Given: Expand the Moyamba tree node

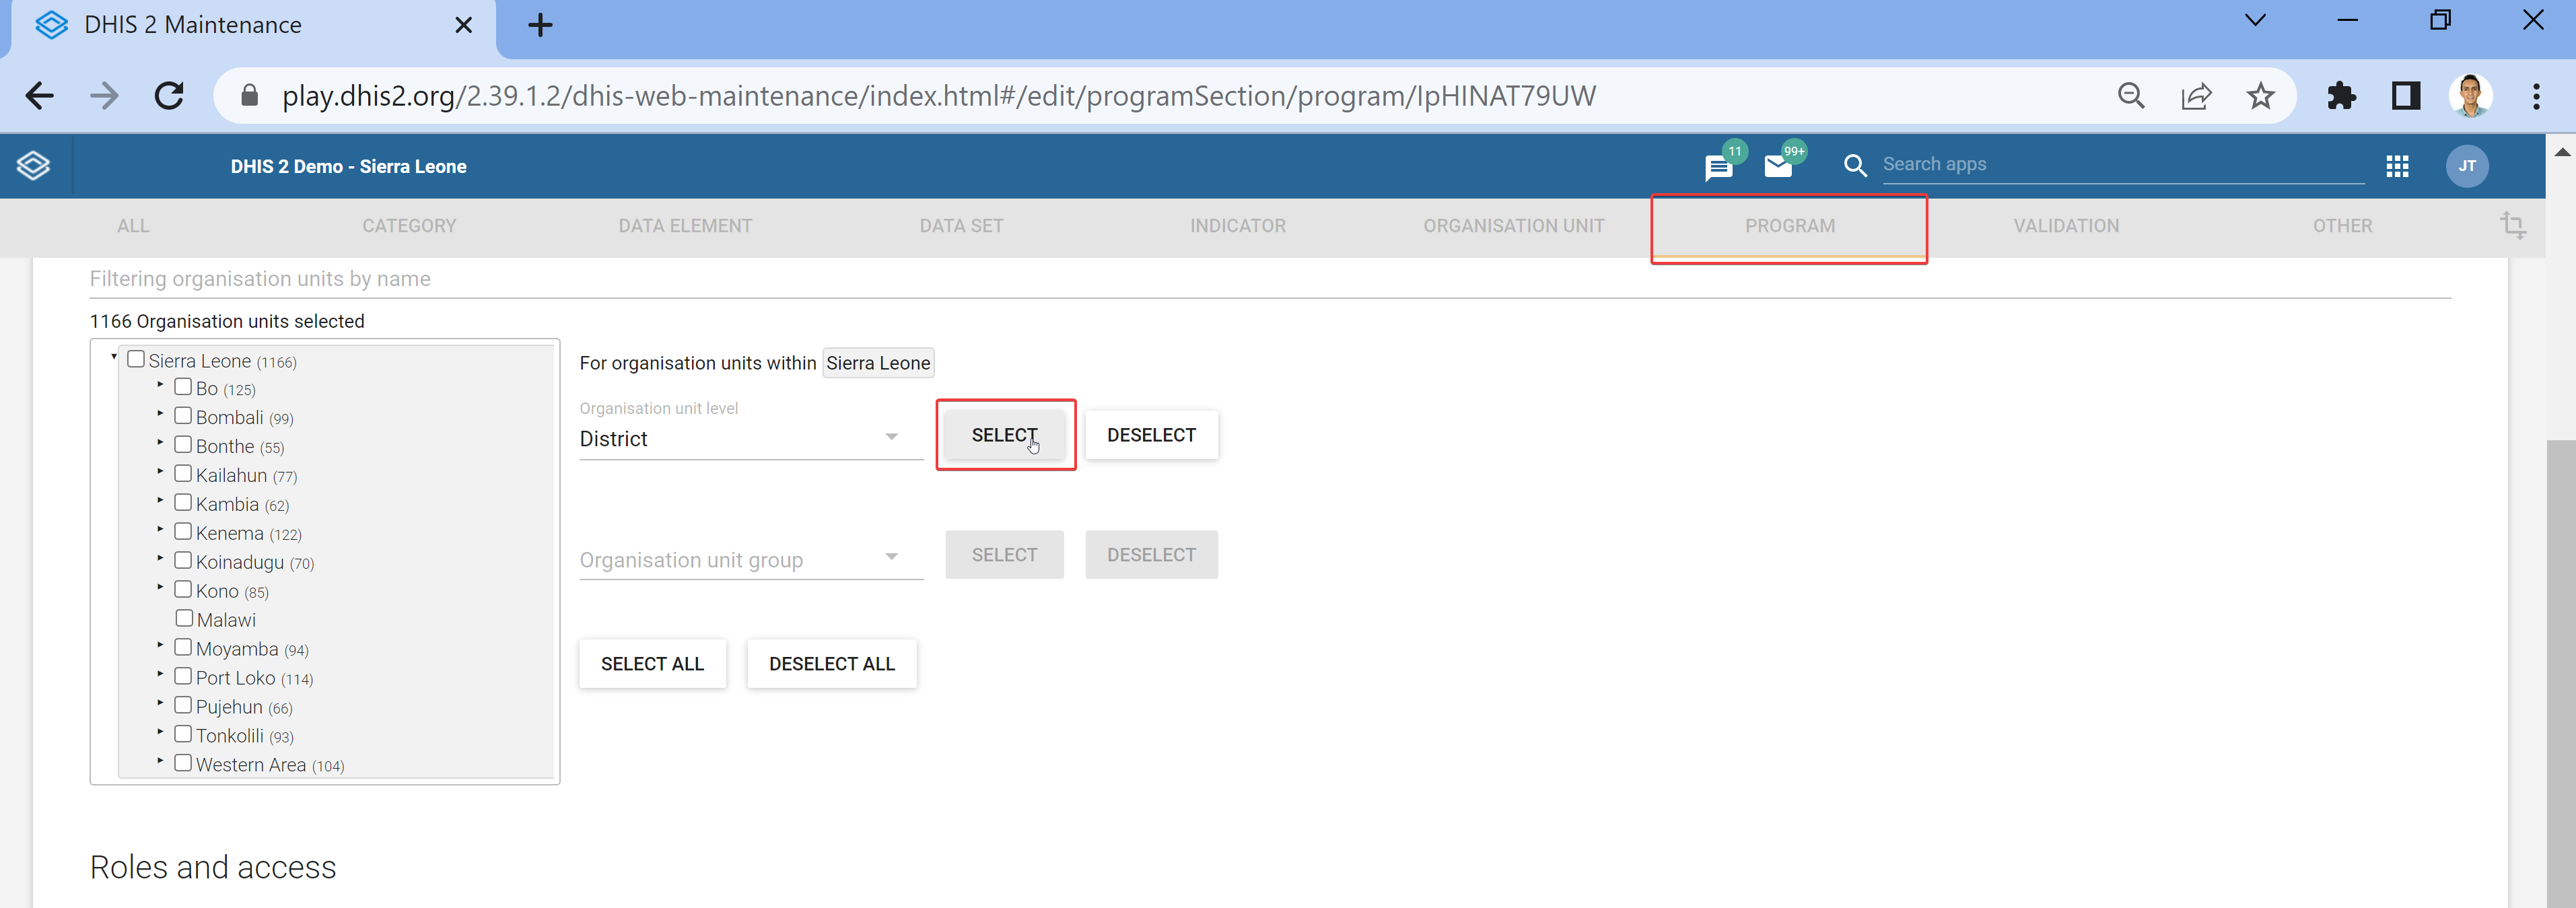Looking at the screenshot, I should [160, 645].
